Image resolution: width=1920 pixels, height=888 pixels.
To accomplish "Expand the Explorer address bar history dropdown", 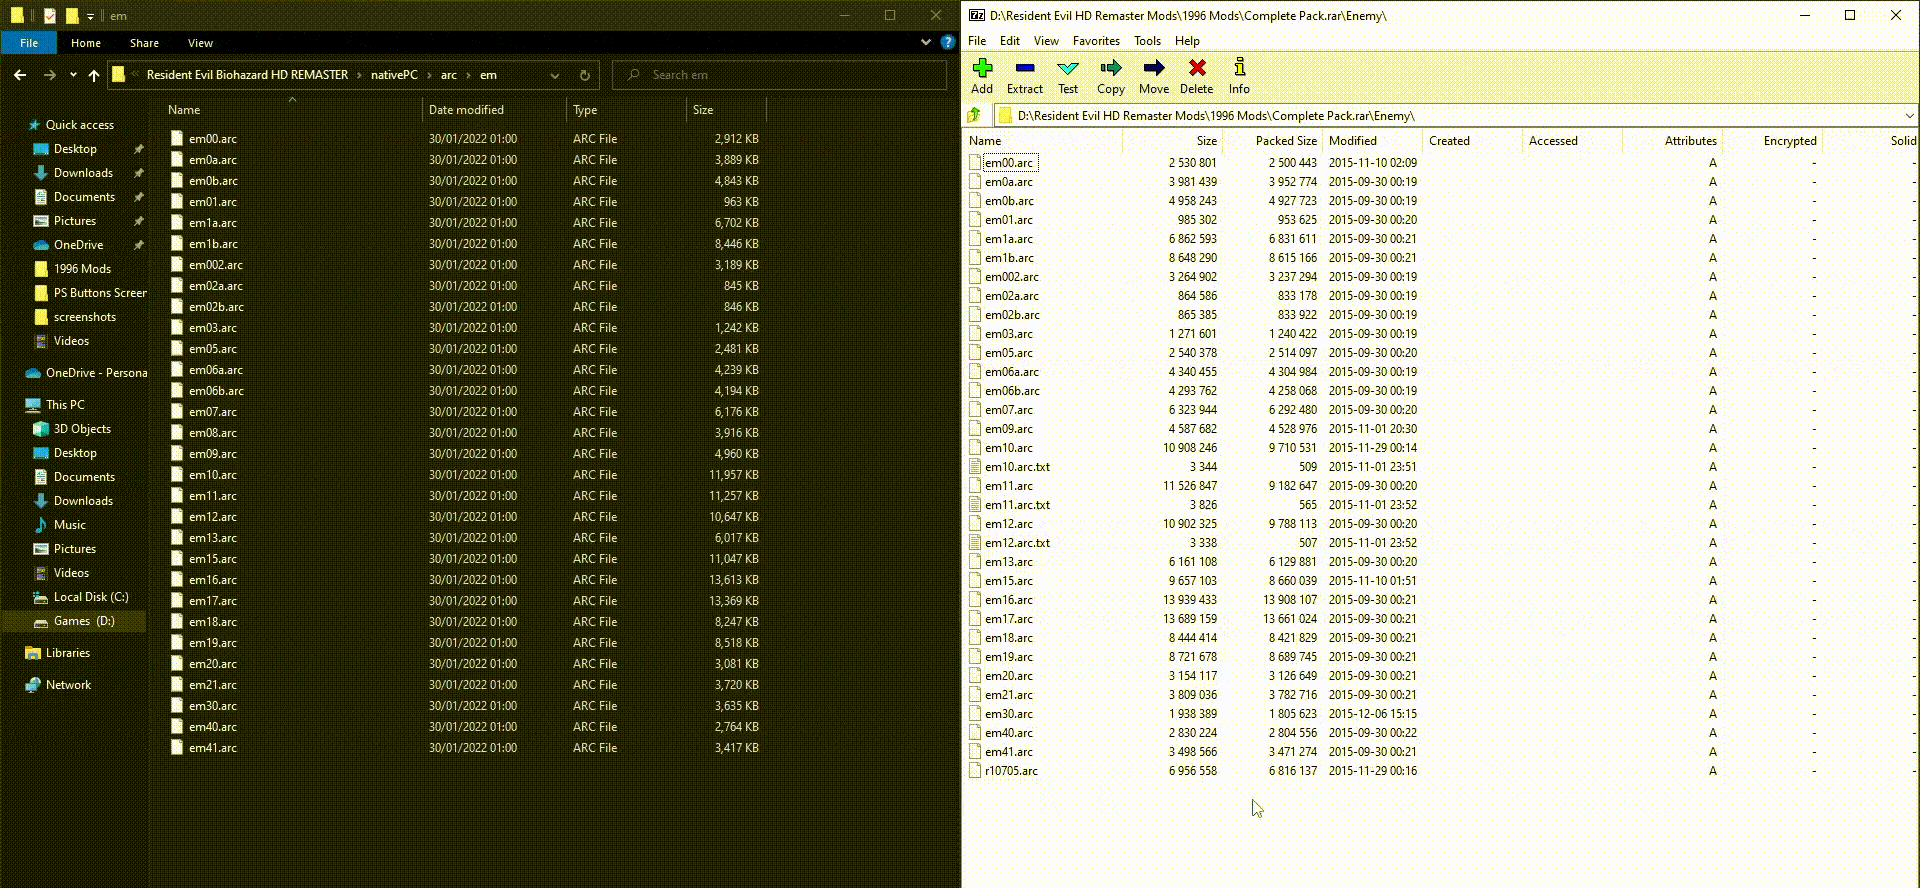I will tap(555, 75).
